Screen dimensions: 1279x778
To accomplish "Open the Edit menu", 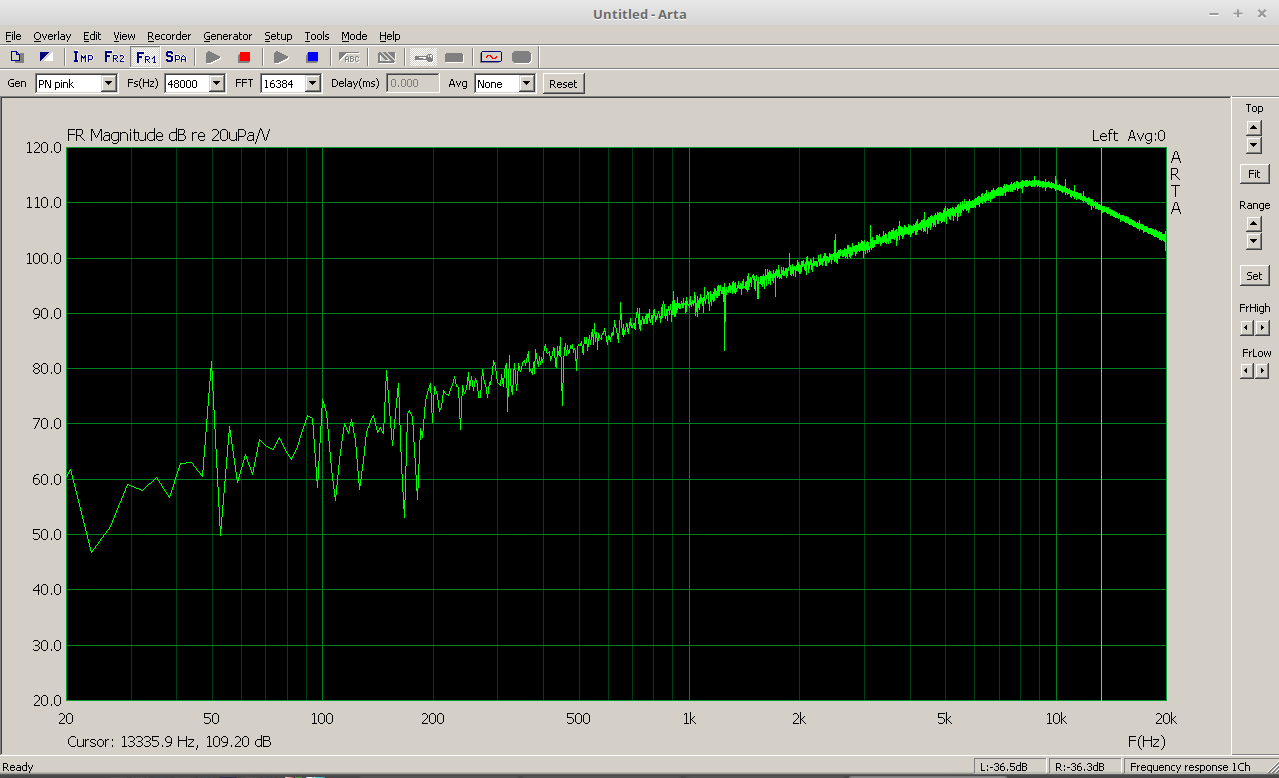I will [x=92, y=36].
